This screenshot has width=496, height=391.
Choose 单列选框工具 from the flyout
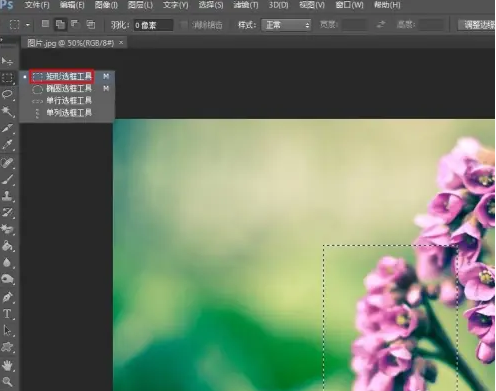point(68,113)
